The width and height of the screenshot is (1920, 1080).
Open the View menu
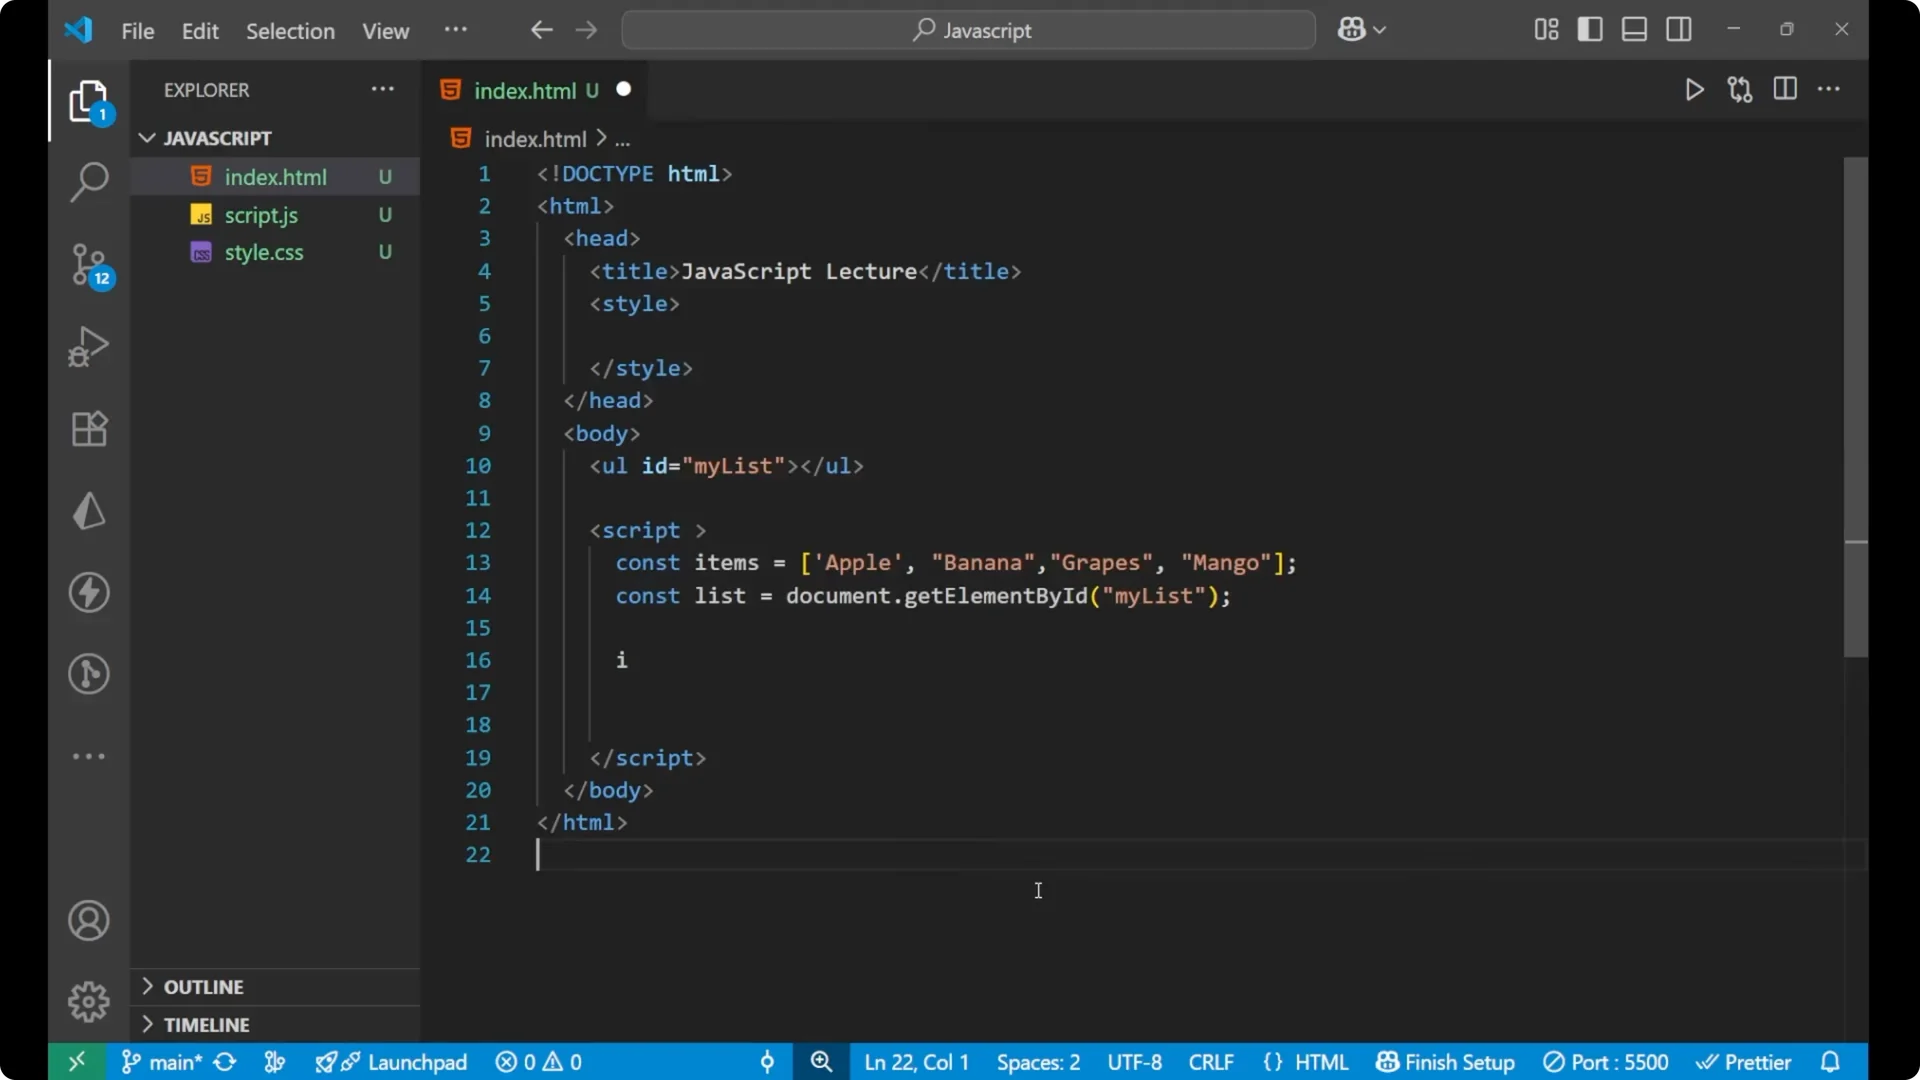click(x=385, y=31)
